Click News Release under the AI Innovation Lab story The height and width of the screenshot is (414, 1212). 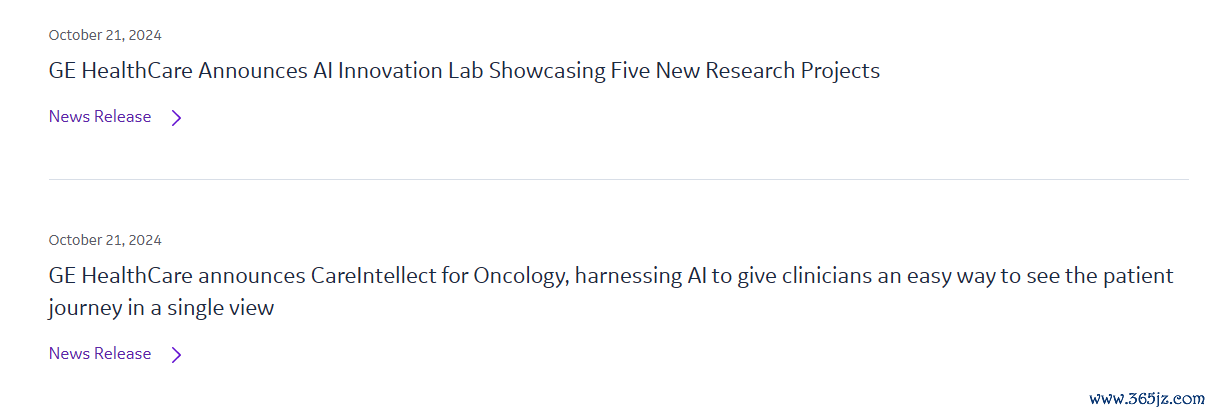(100, 117)
